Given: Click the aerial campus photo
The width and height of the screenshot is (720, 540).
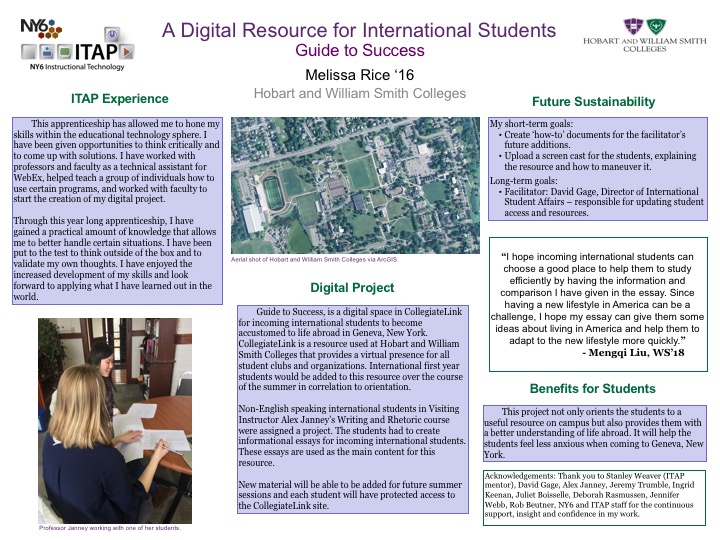Looking at the screenshot, I should 355,185.
